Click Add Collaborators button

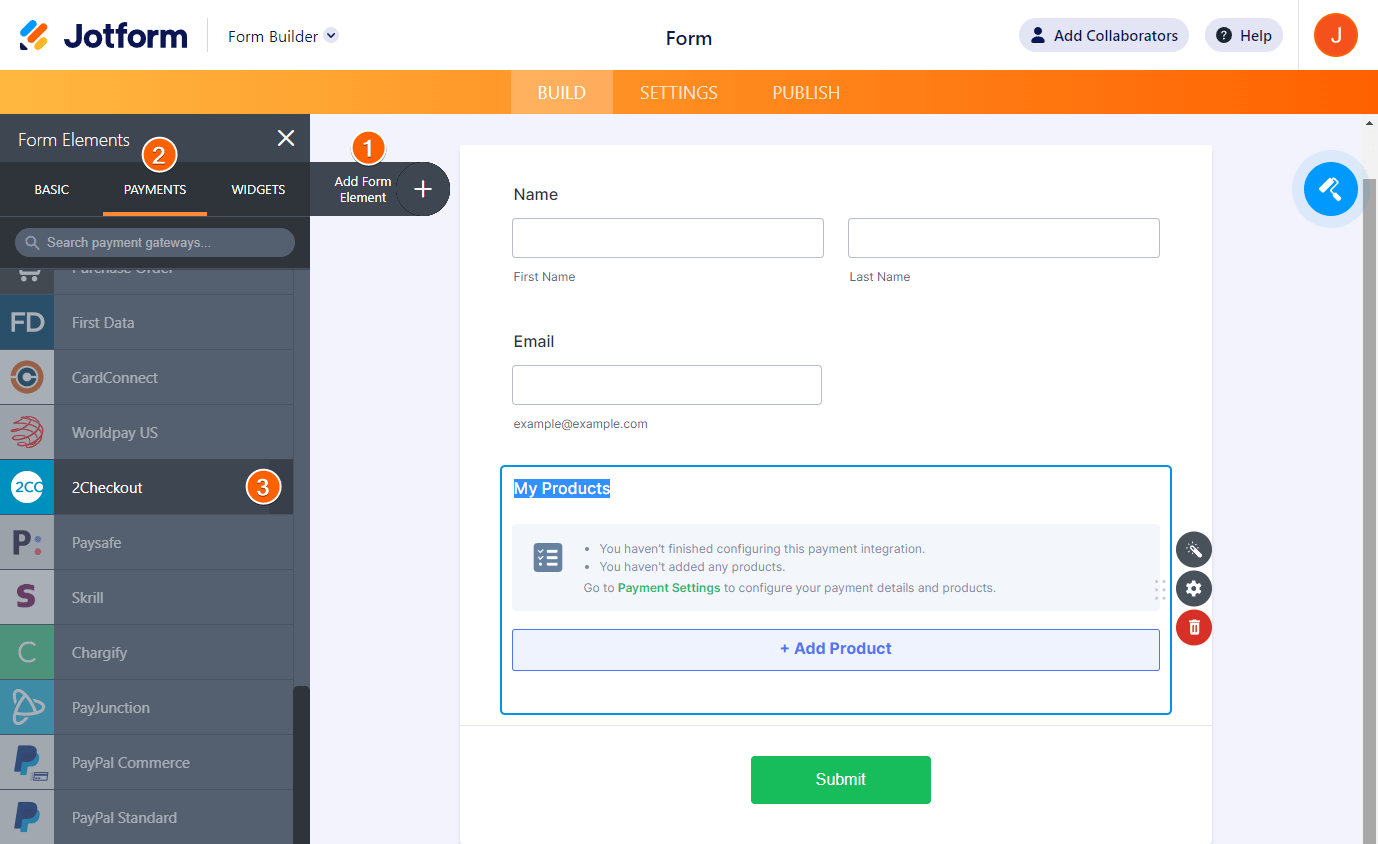(x=1104, y=35)
